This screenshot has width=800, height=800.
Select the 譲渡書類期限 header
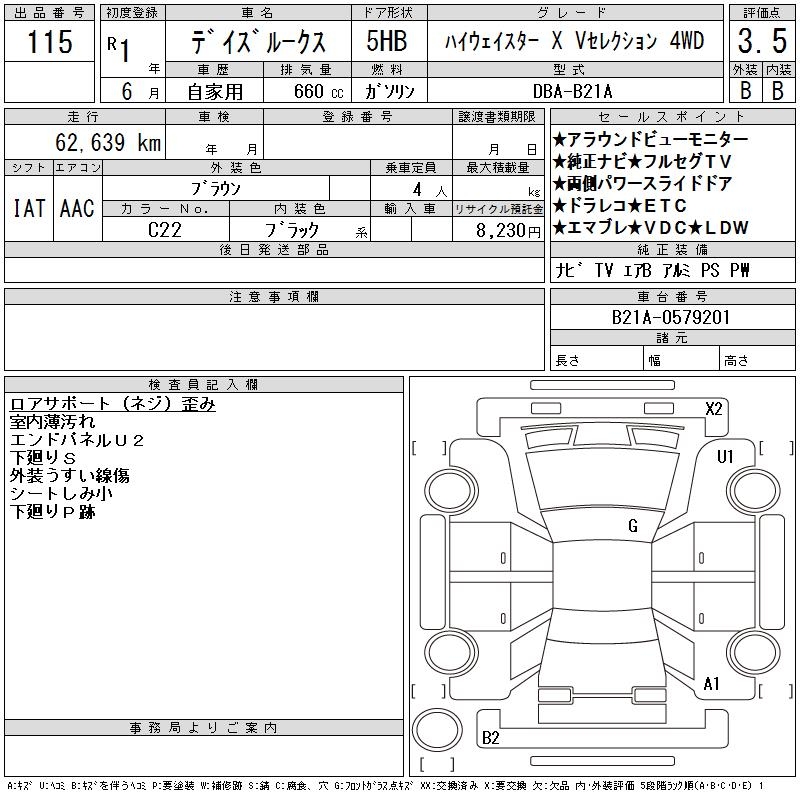coord(497,116)
